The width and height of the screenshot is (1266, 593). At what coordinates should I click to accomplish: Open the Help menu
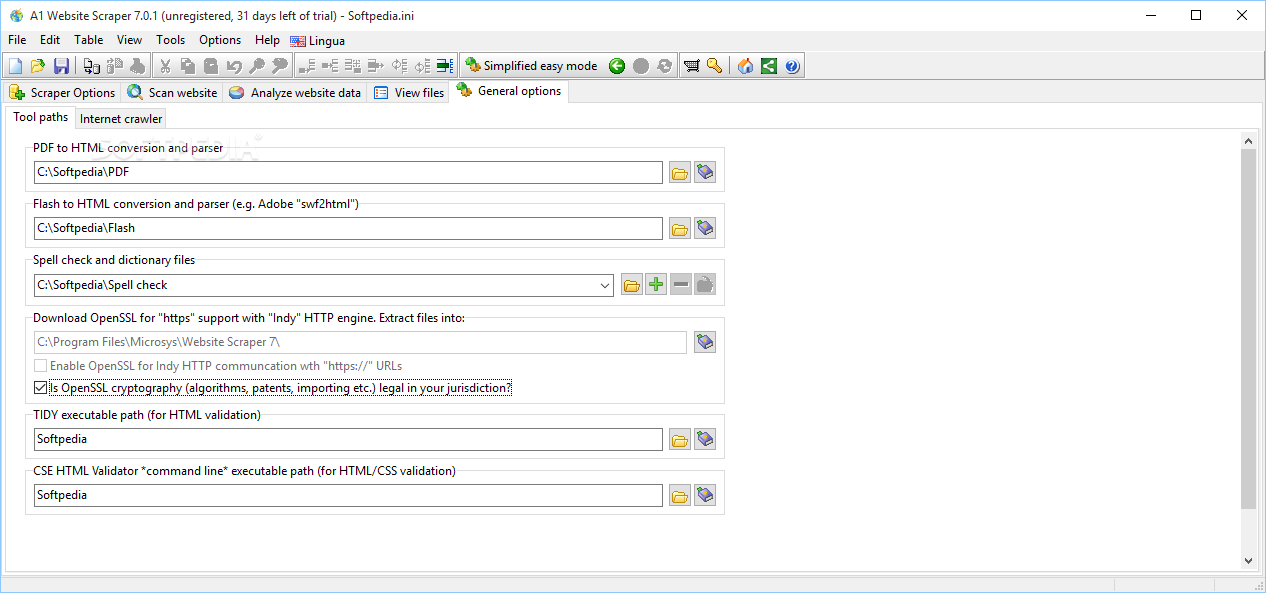[267, 40]
